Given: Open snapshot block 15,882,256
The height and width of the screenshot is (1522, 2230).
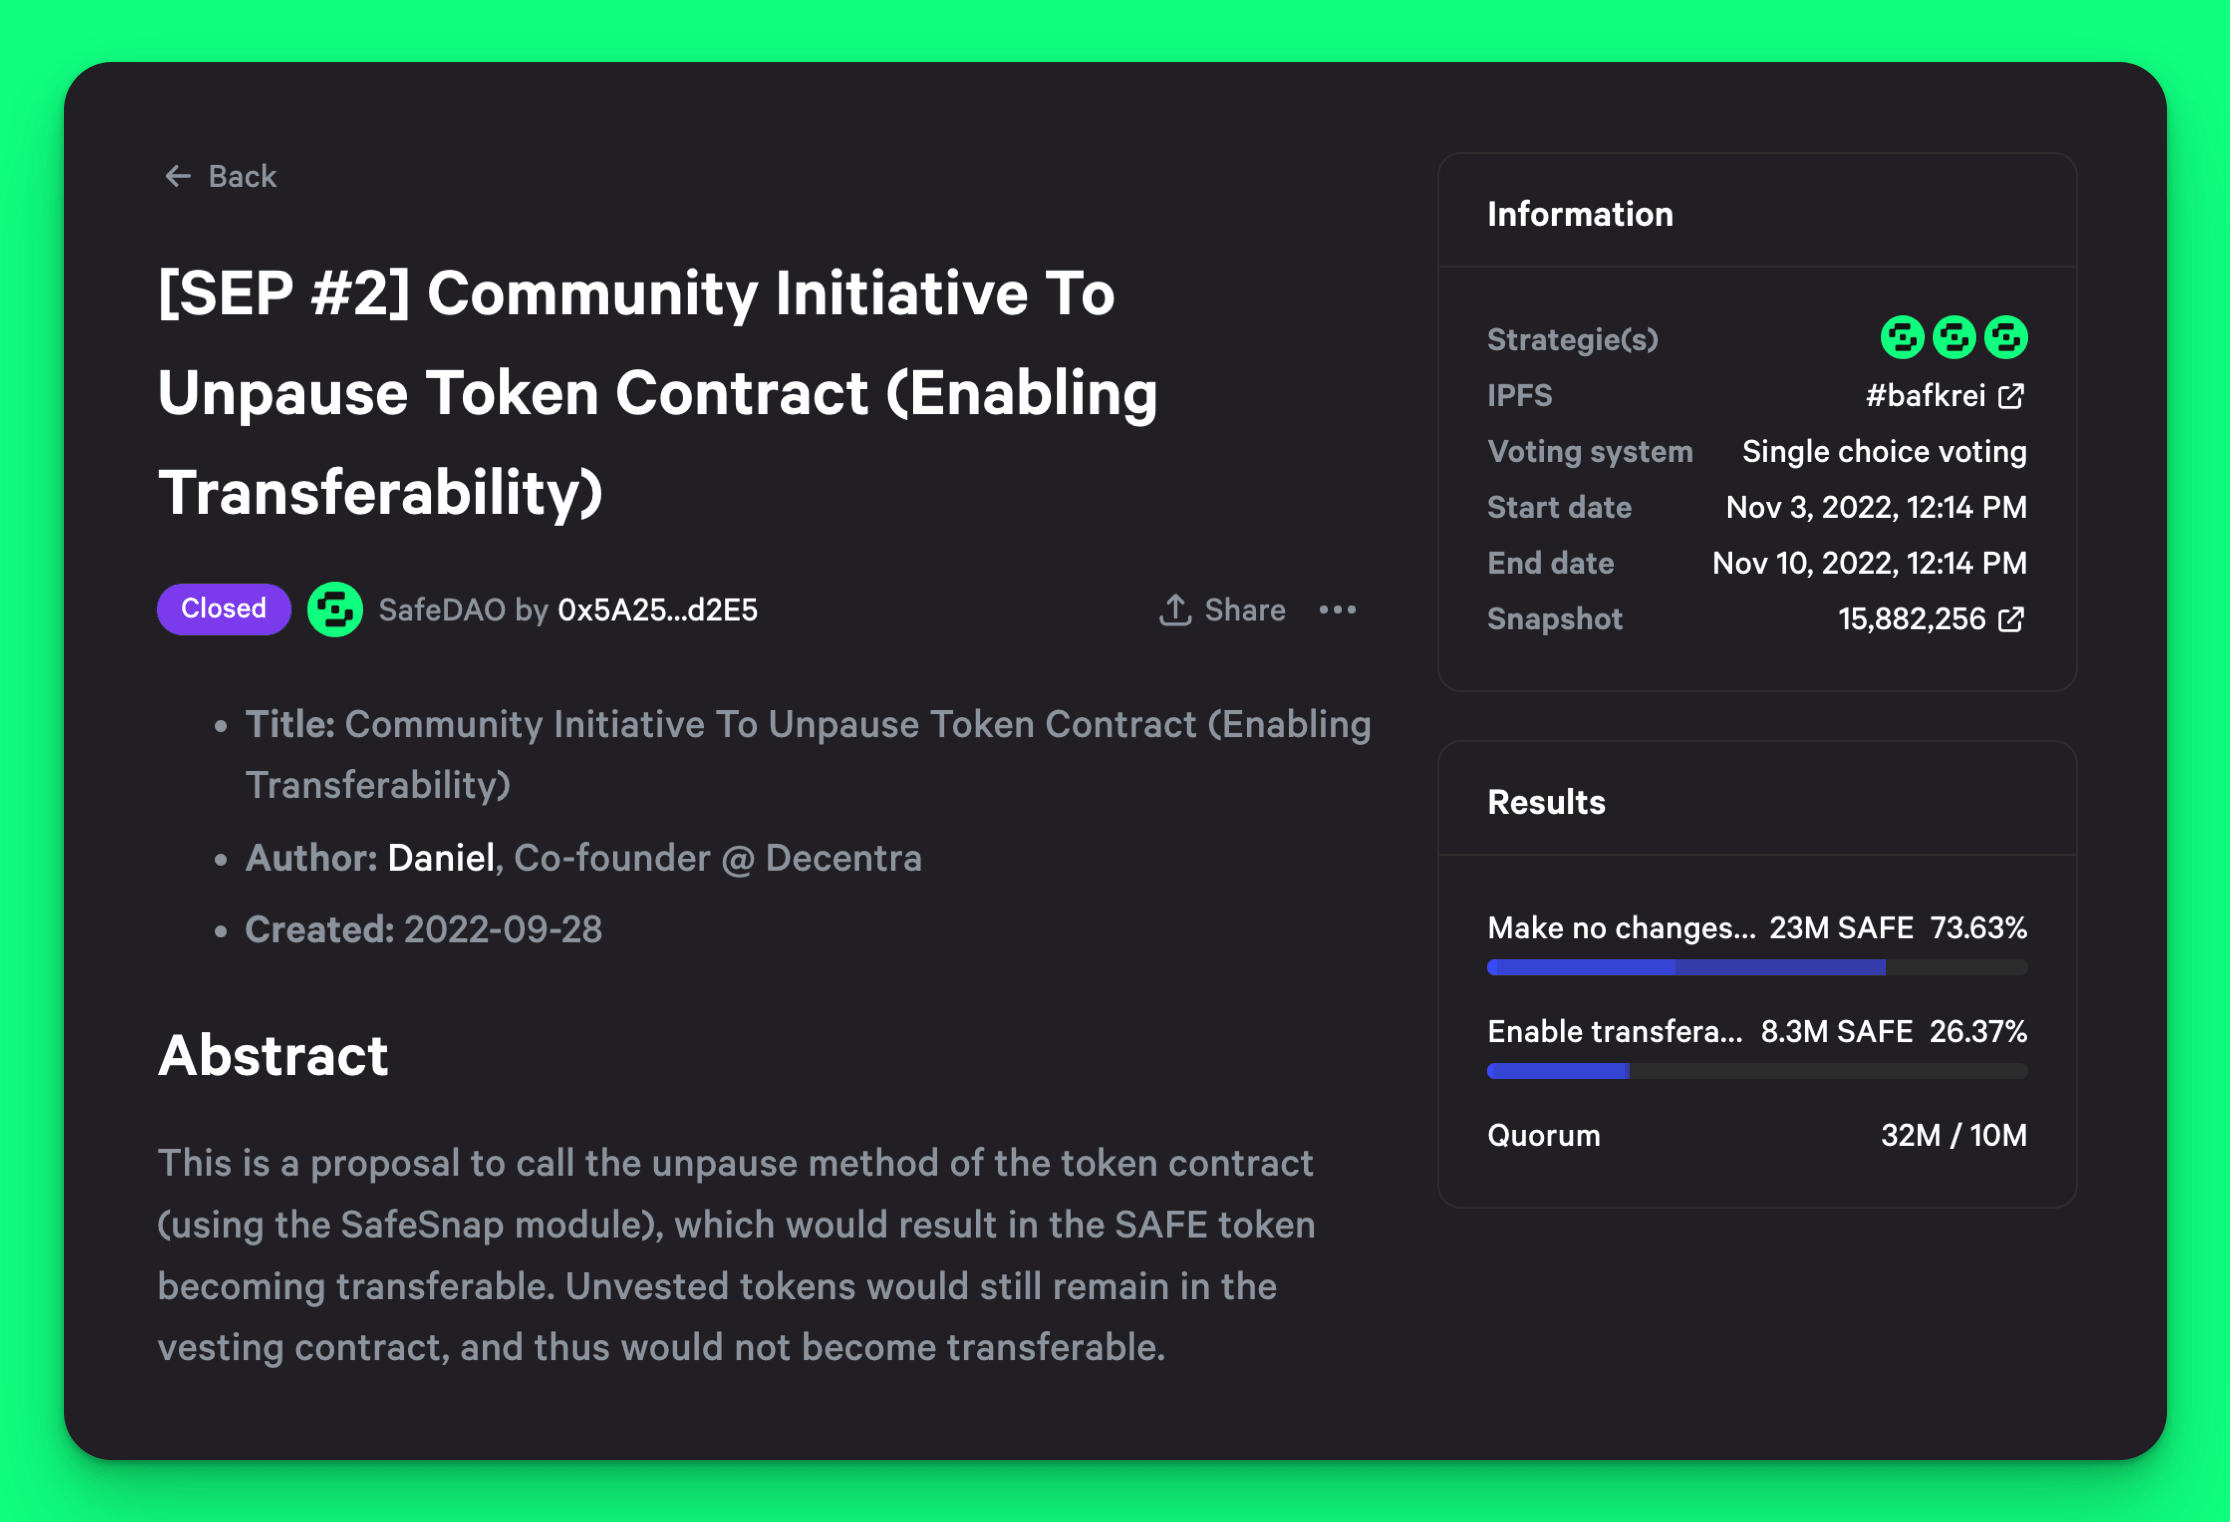Looking at the screenshot, I should (1912, 619).
